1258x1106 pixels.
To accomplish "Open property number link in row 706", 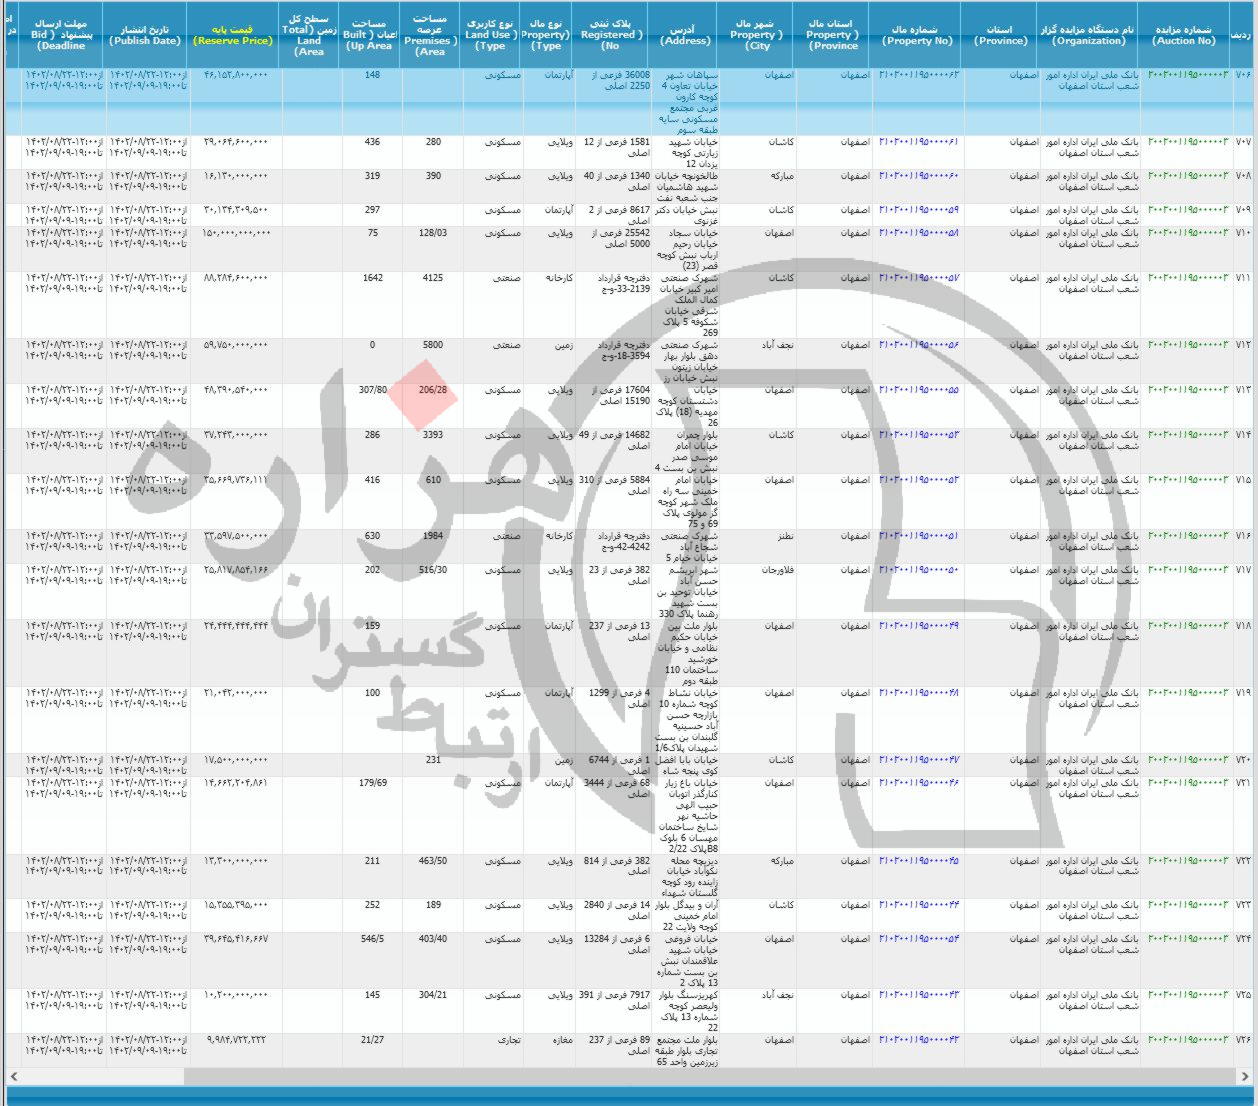I will pos(918,75).
